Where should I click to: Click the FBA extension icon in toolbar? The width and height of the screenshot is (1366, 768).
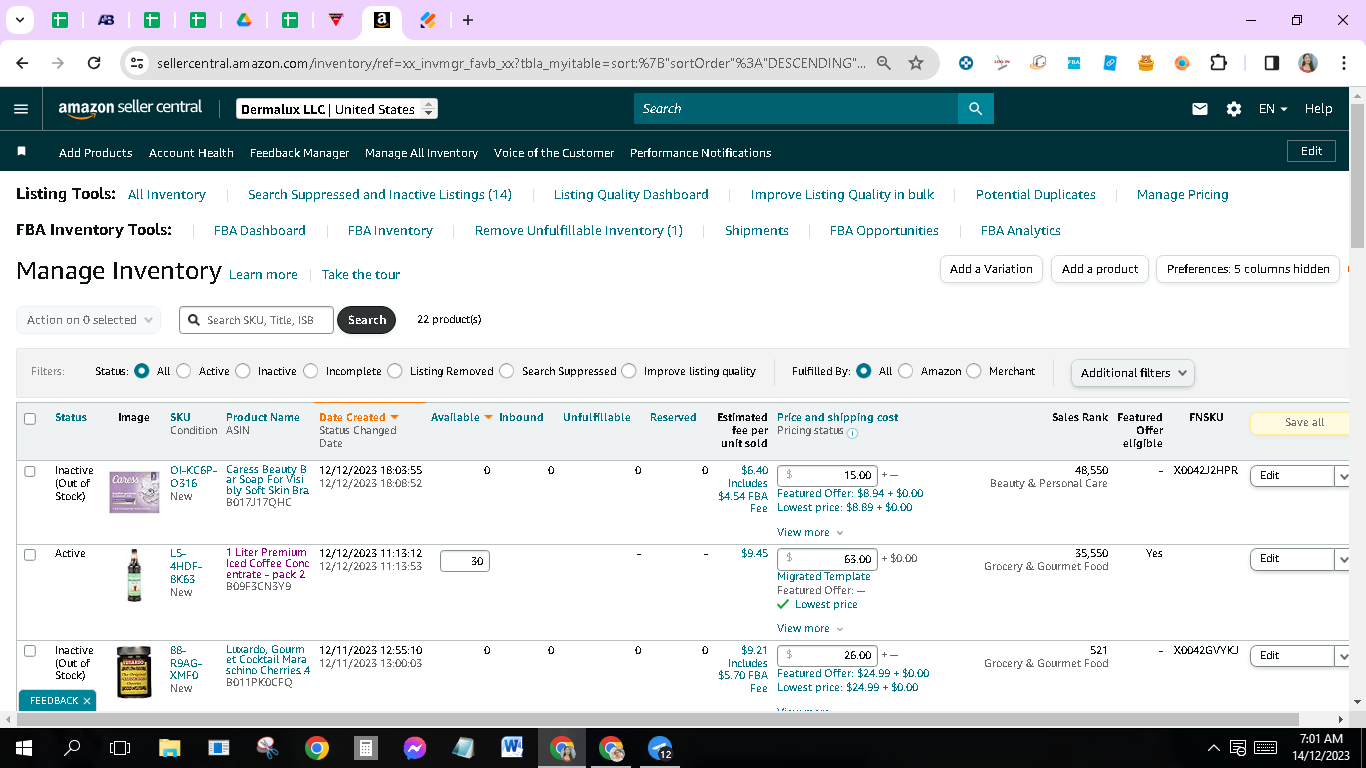coord(1074,63)
